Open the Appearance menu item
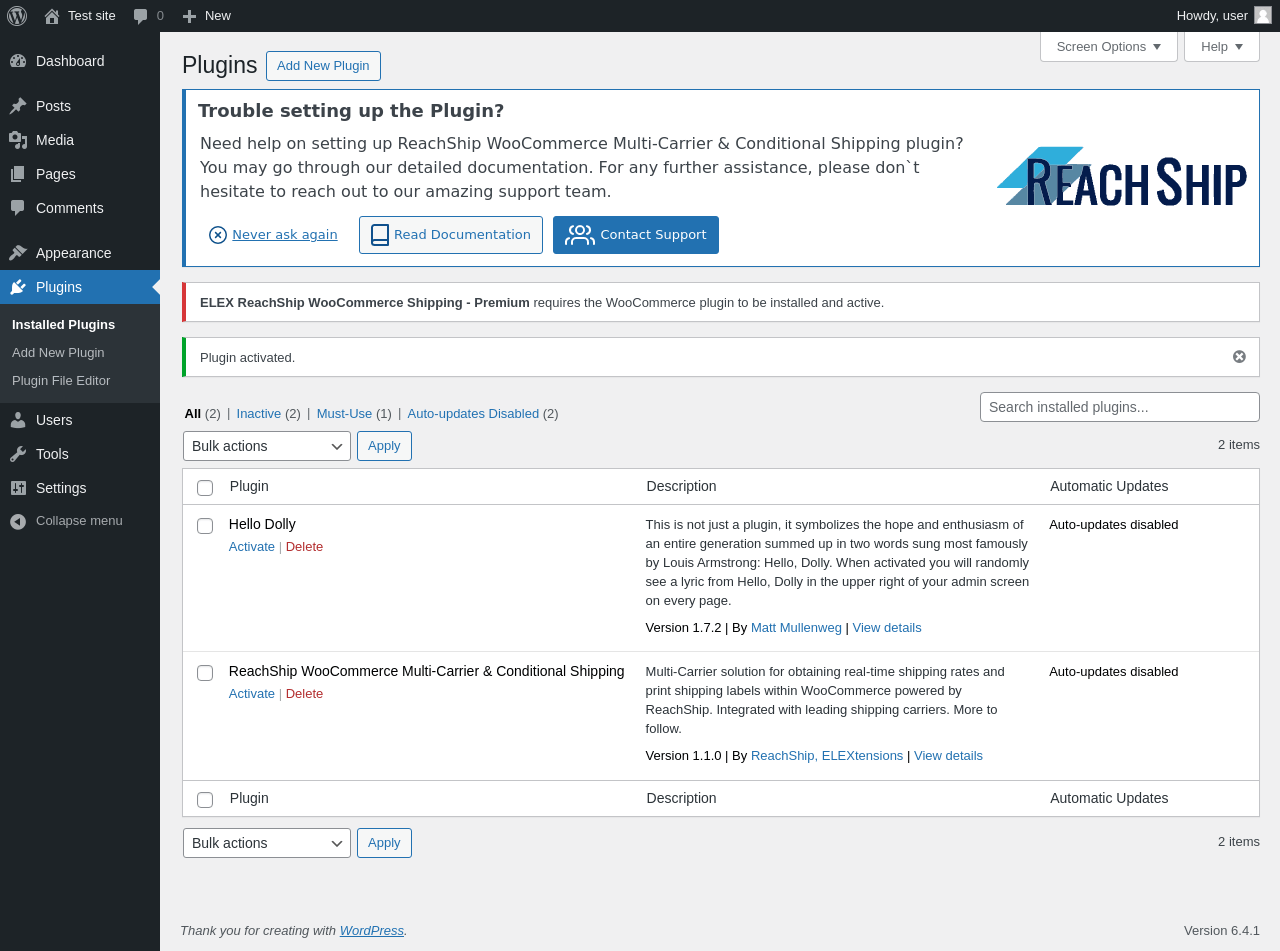The width and height of the screenshot is (1280, 951). (80, 253)
